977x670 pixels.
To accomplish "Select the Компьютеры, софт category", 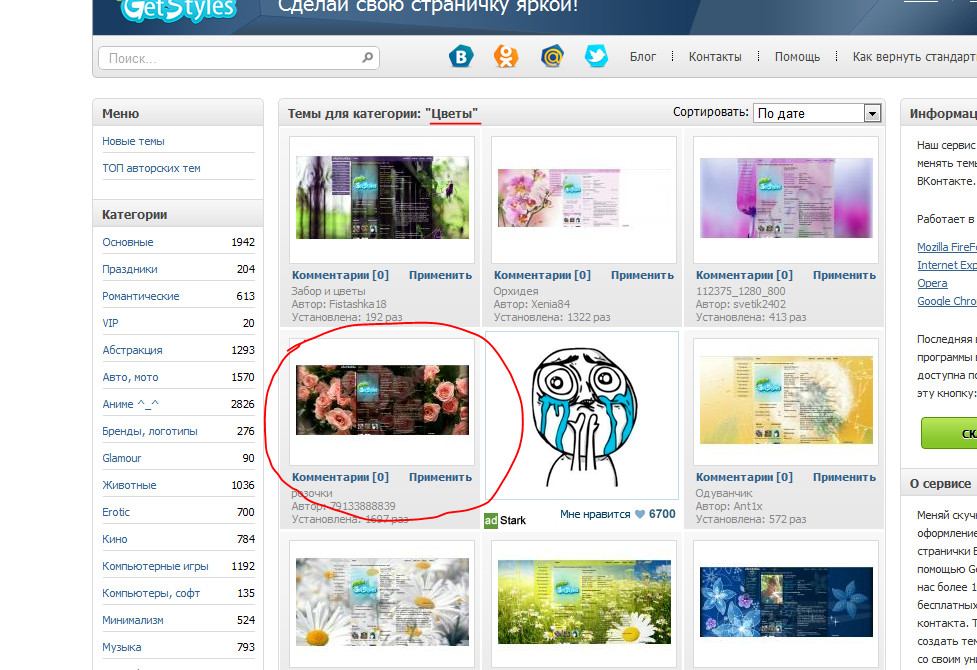I will 151,593.
